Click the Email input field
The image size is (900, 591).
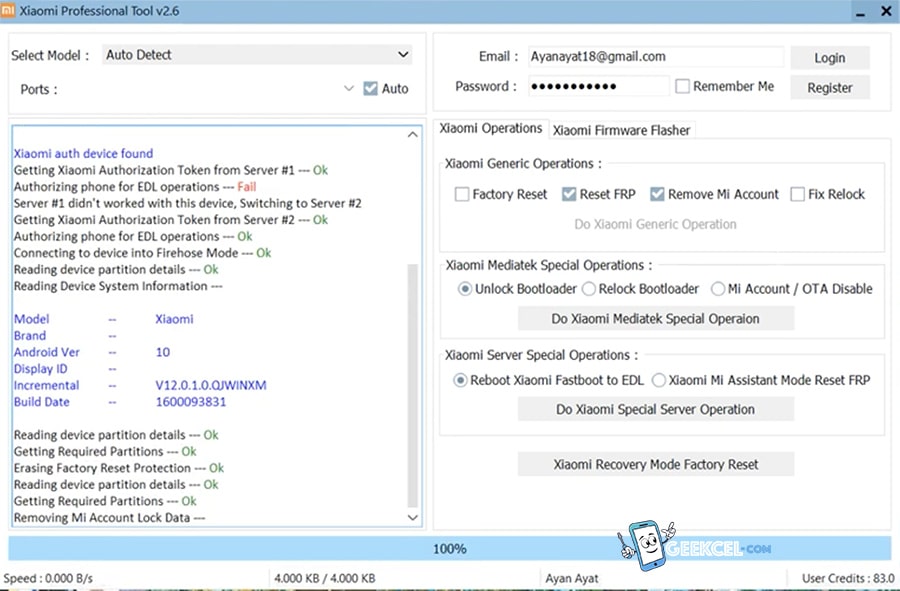point(655,56)
